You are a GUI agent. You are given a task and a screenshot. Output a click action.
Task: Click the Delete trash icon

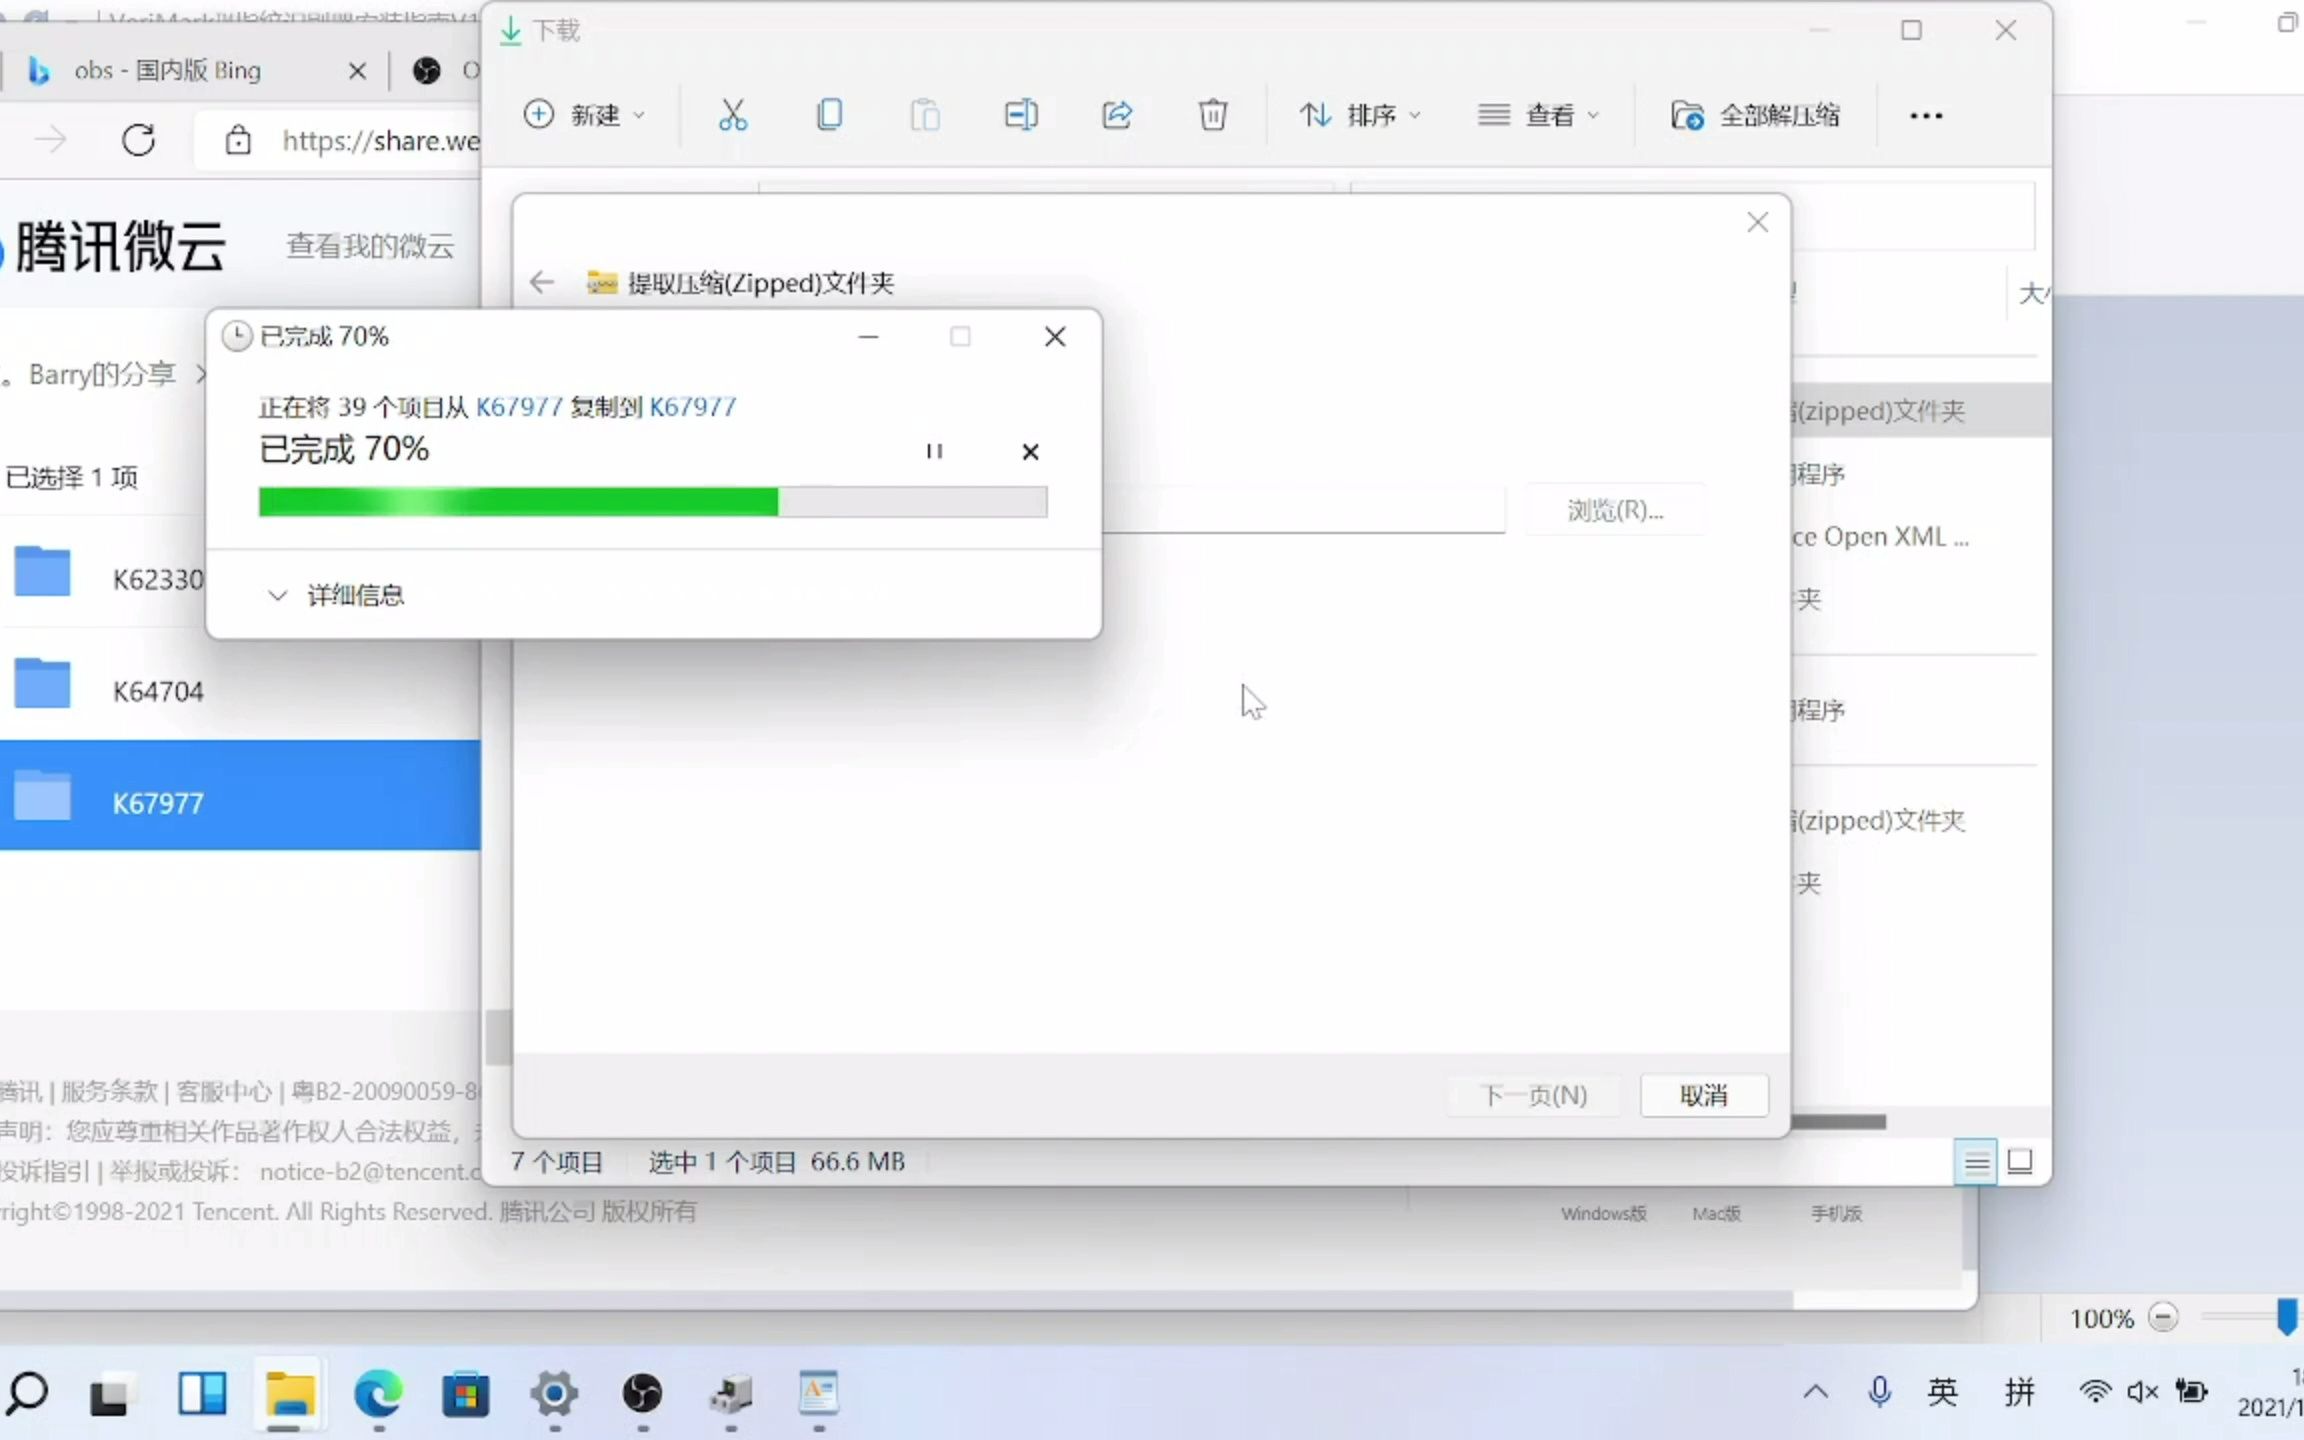1212,114
